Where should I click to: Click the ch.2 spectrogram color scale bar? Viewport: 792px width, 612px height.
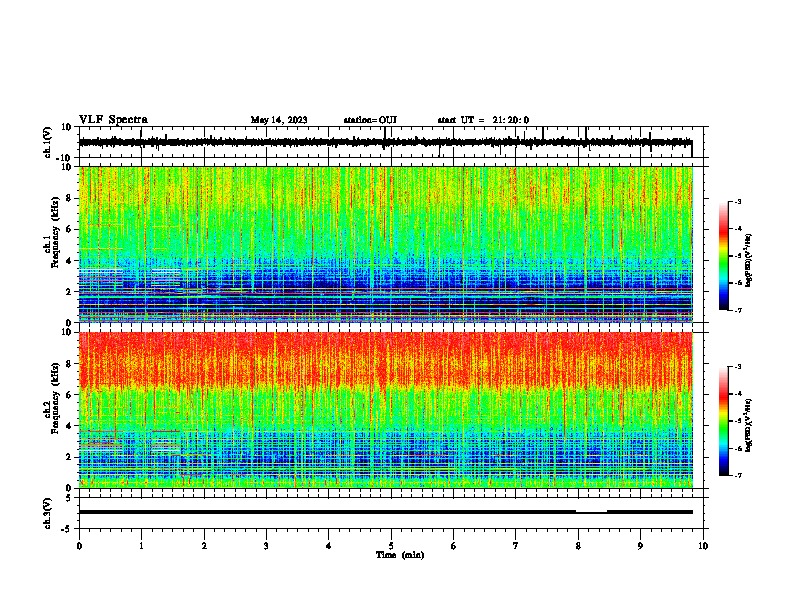[724, 421]
